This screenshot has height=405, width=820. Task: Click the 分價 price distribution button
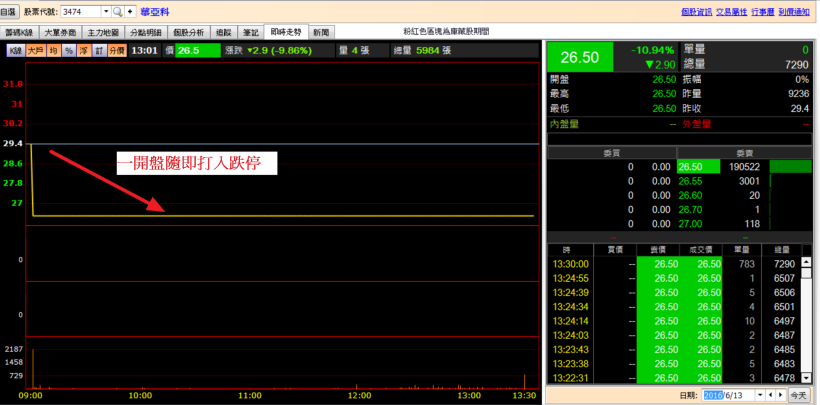[117, 50]
